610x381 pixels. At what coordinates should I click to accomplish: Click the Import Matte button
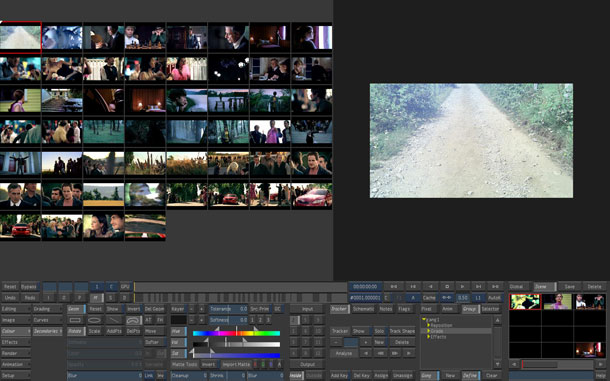[236, 364]
